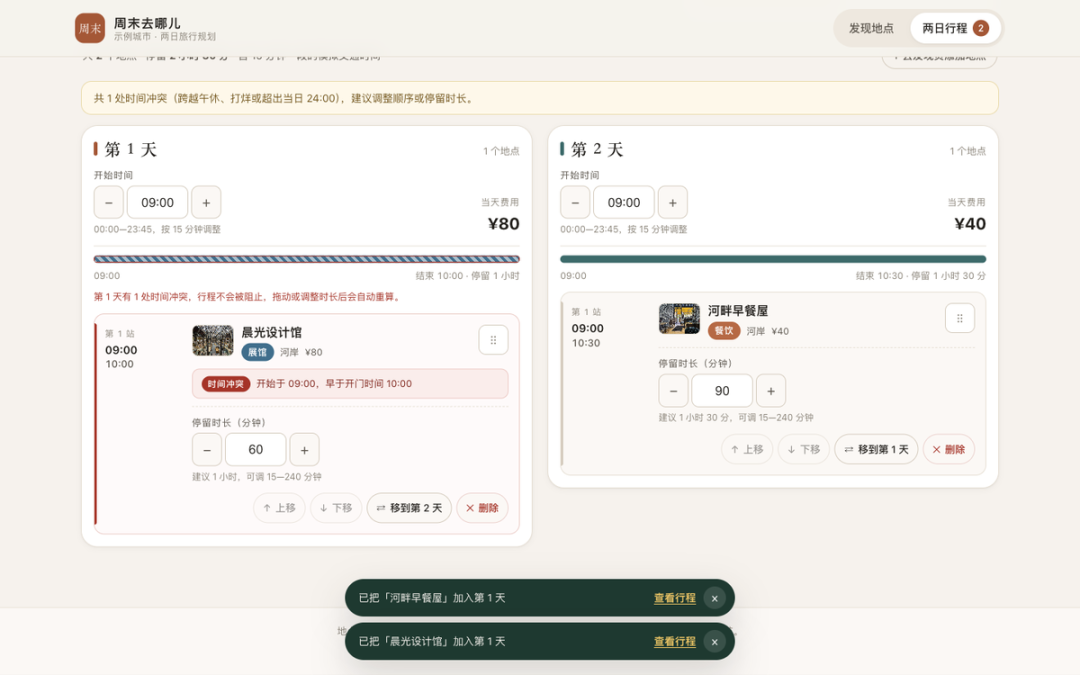
Task: Increase Day 2 start time with plus
Action: 673,202
